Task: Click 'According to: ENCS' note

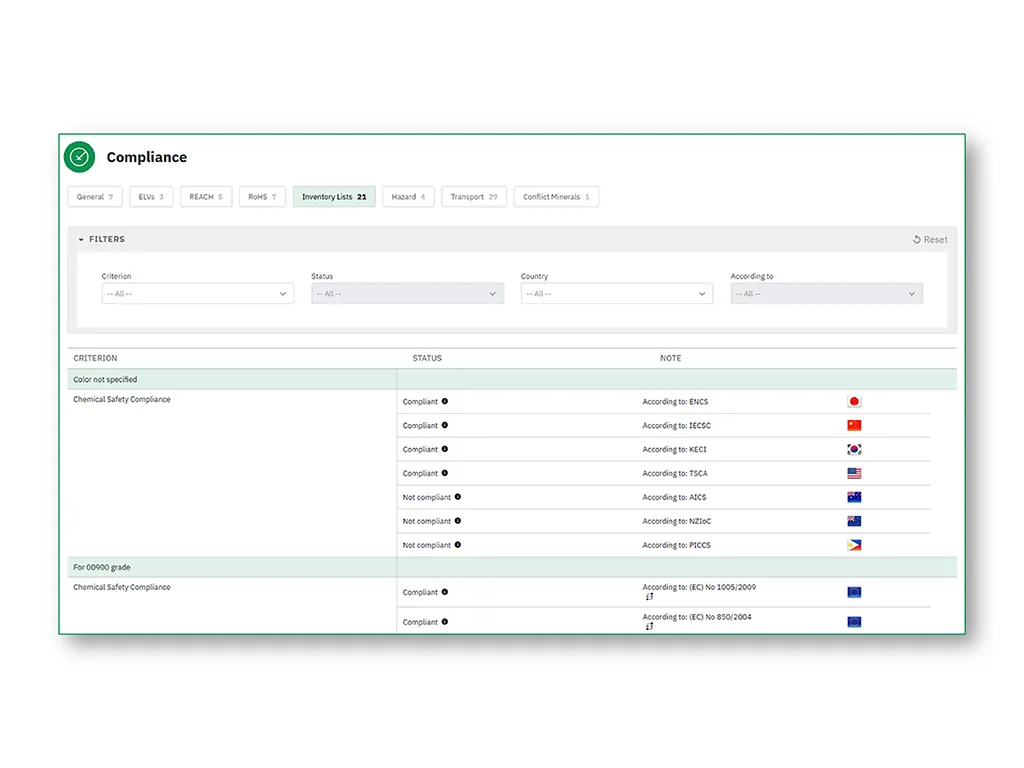Action: point(675,402)
